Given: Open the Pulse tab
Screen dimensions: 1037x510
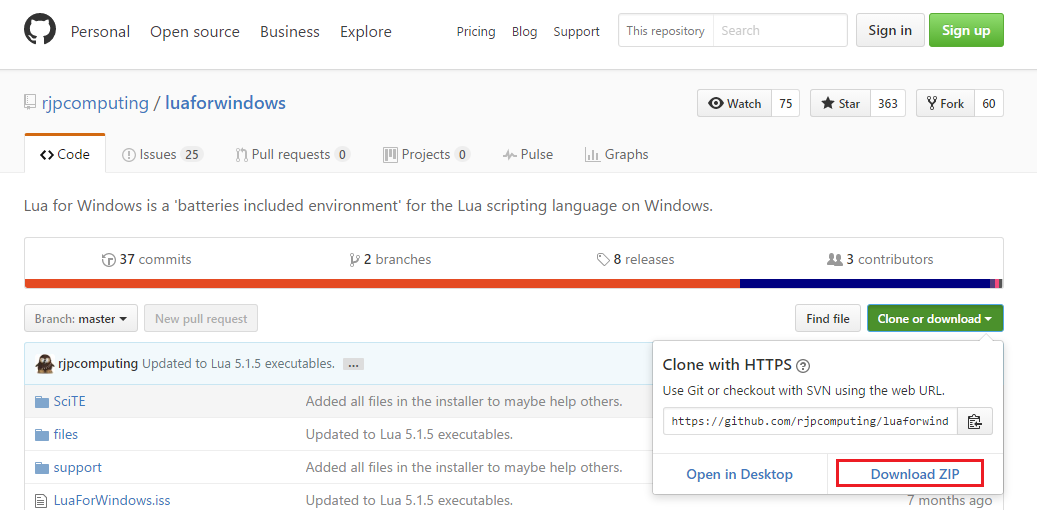Looking at the screenshot, I should point(528,154).
